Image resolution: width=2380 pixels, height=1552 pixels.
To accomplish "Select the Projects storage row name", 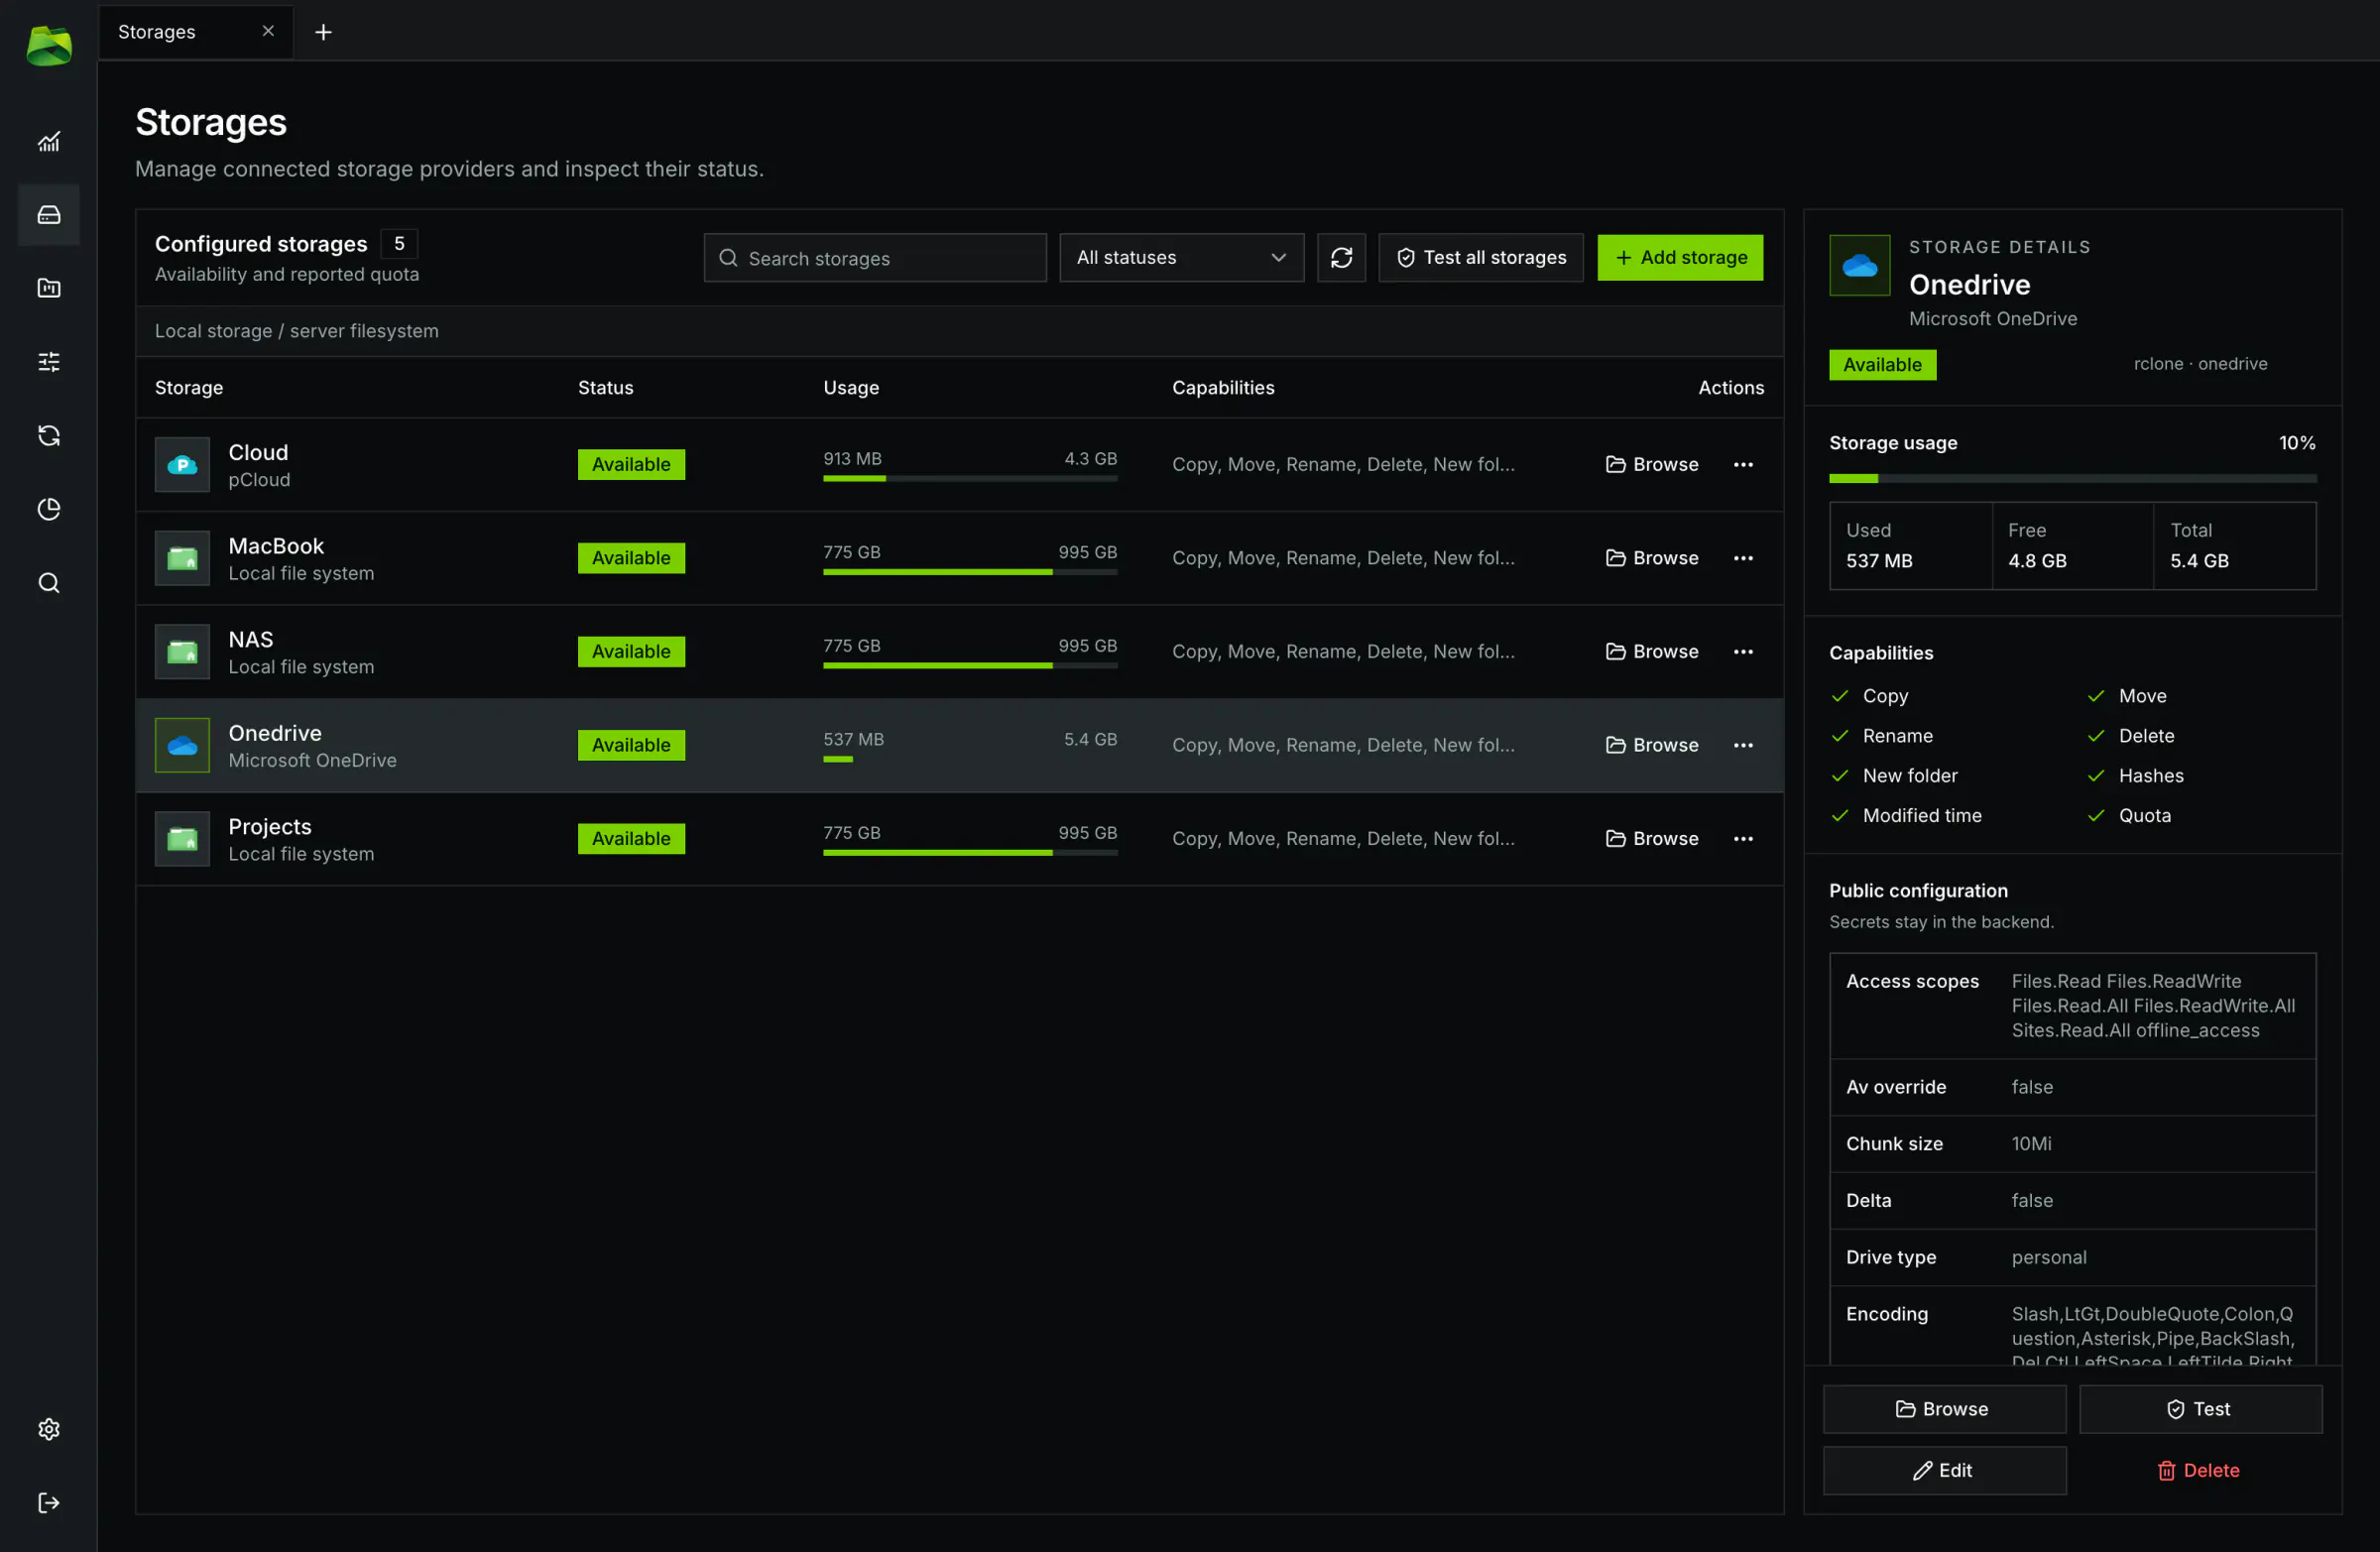I will (270, 827).
